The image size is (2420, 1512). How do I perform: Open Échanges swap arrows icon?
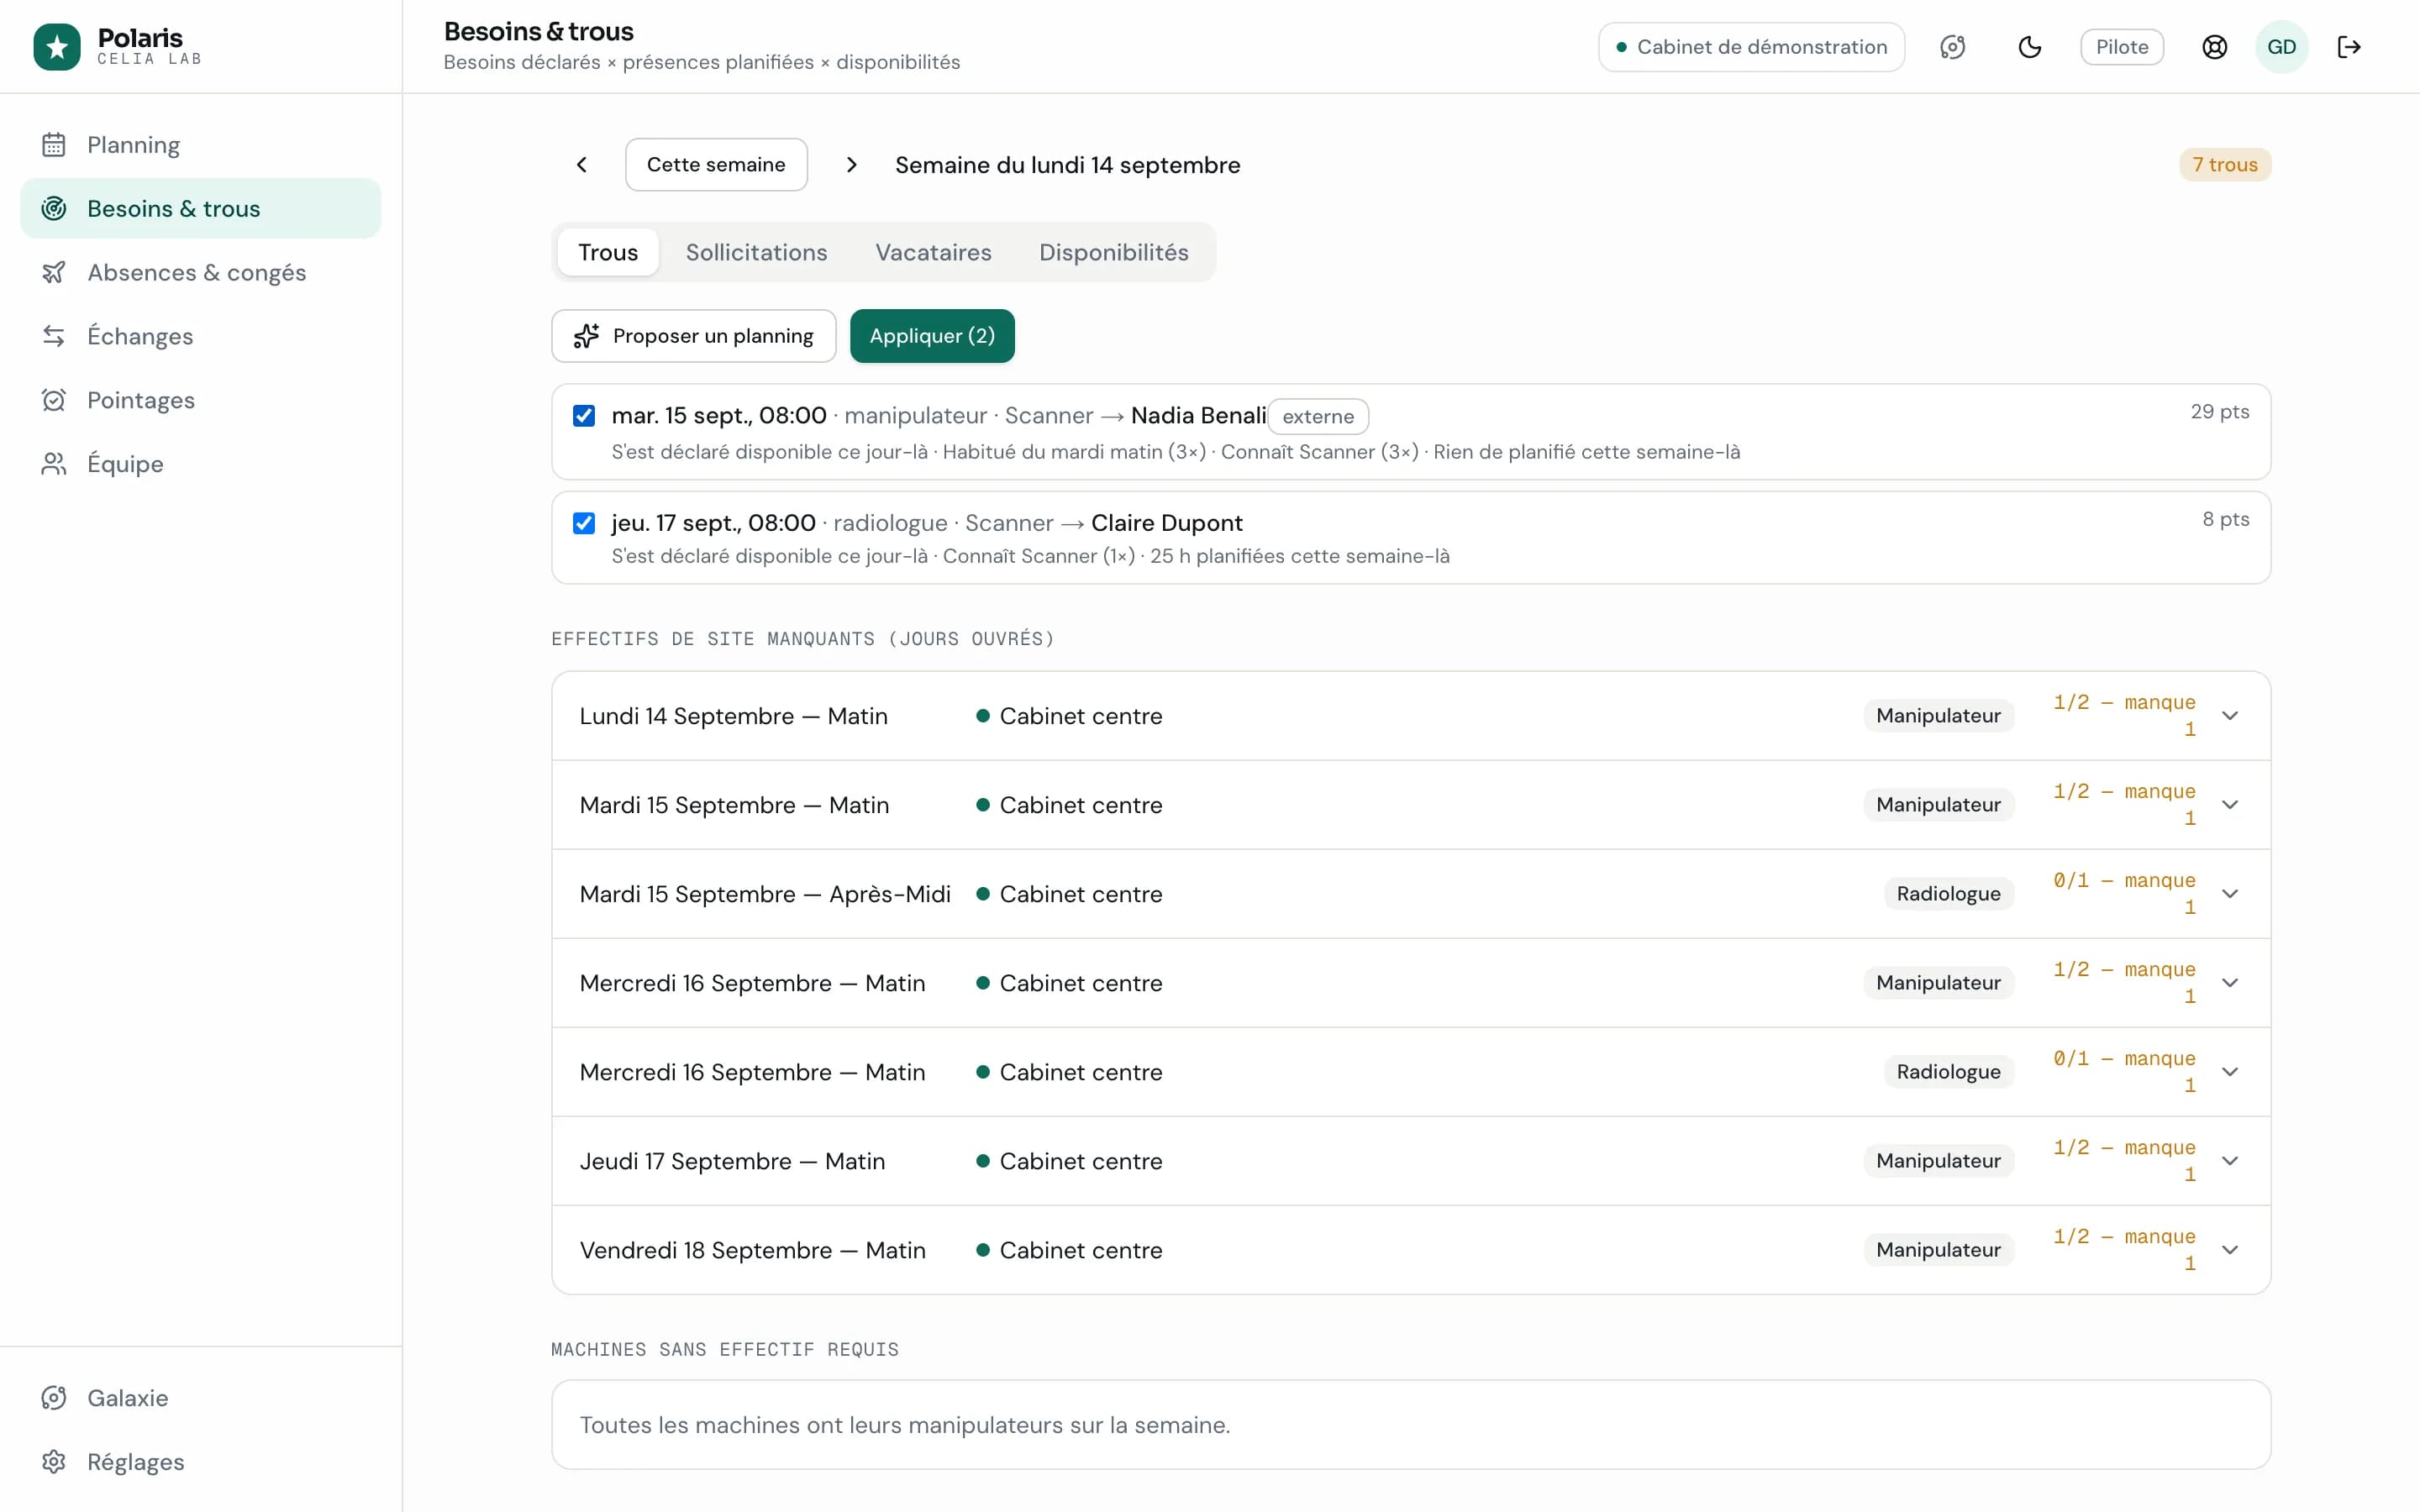tap(54, 336)
